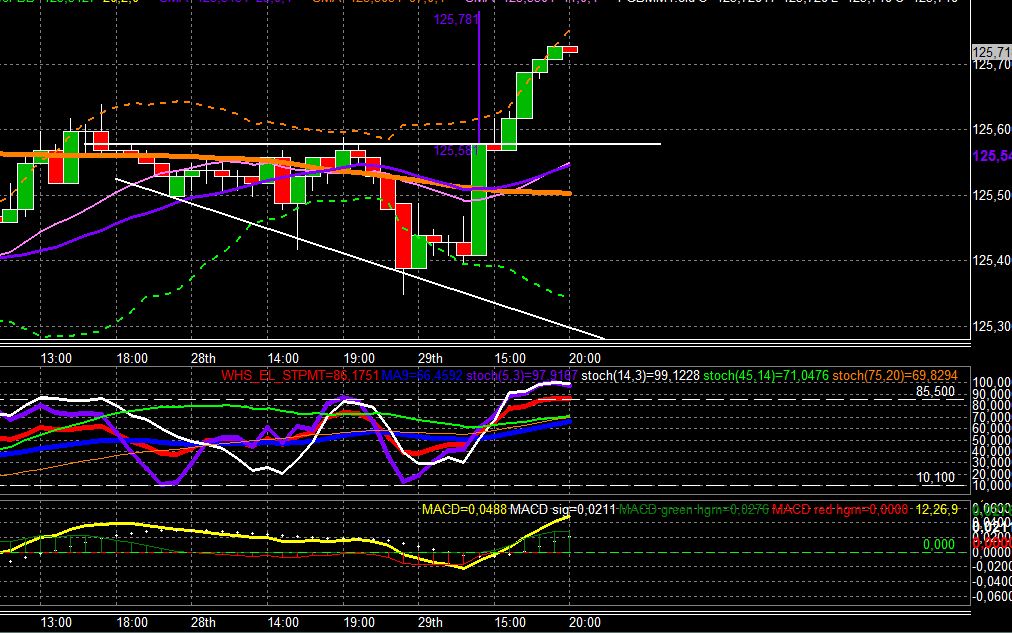Click the last red candle at chart's end
The width and height of the screenshot is (1012, 633).
(x=570, y=50)
